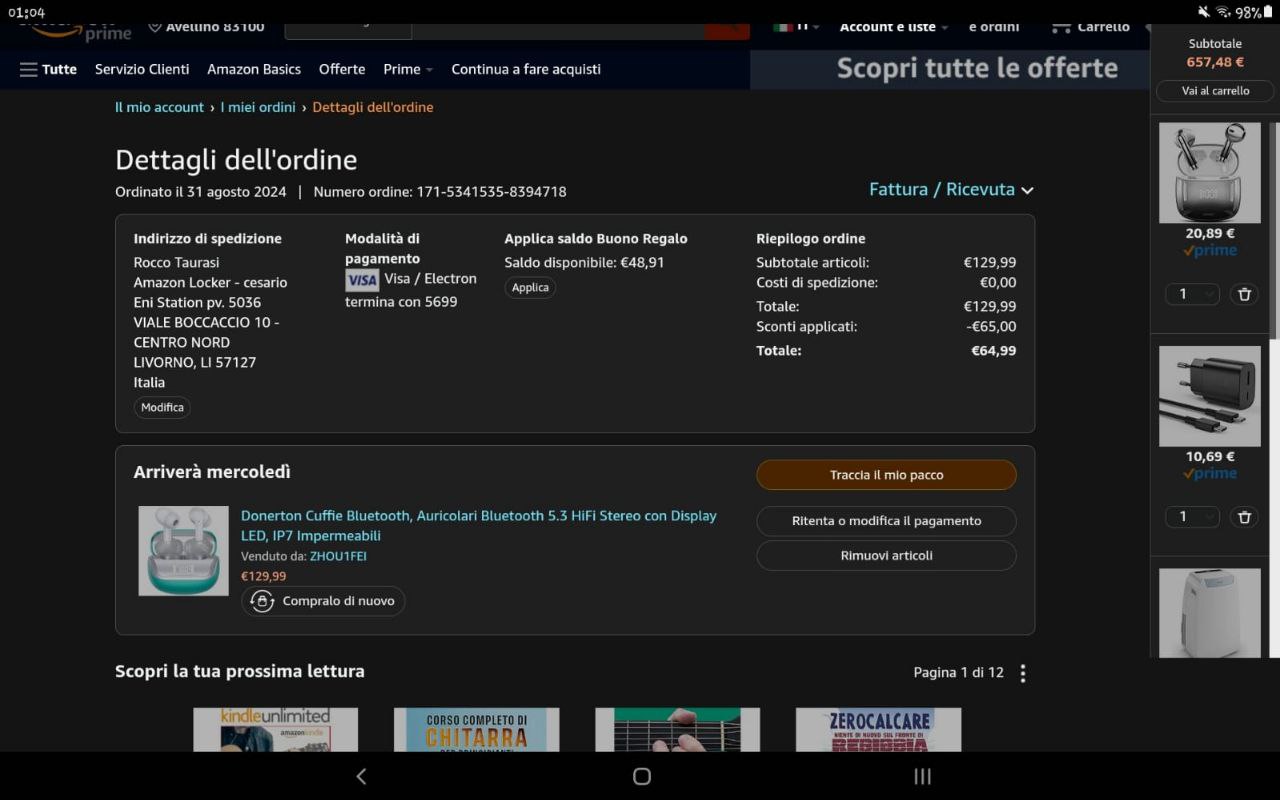This screenshot has height=800, width=1280.
Task: Select Offerte in the navigation bar
Action: pos(342,69)
